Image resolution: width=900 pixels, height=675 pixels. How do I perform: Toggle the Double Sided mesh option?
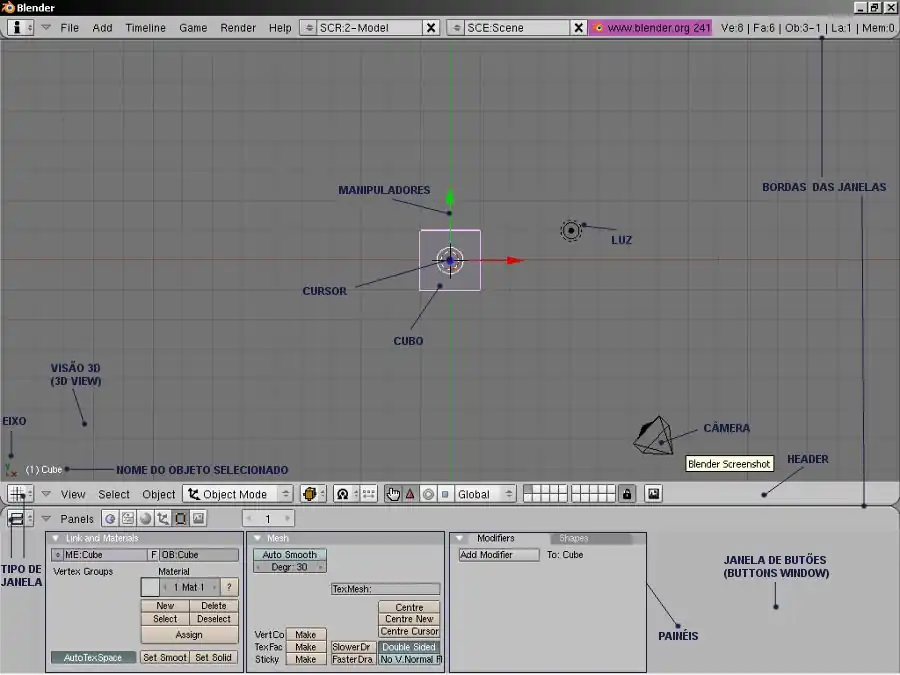coord(408,647)
